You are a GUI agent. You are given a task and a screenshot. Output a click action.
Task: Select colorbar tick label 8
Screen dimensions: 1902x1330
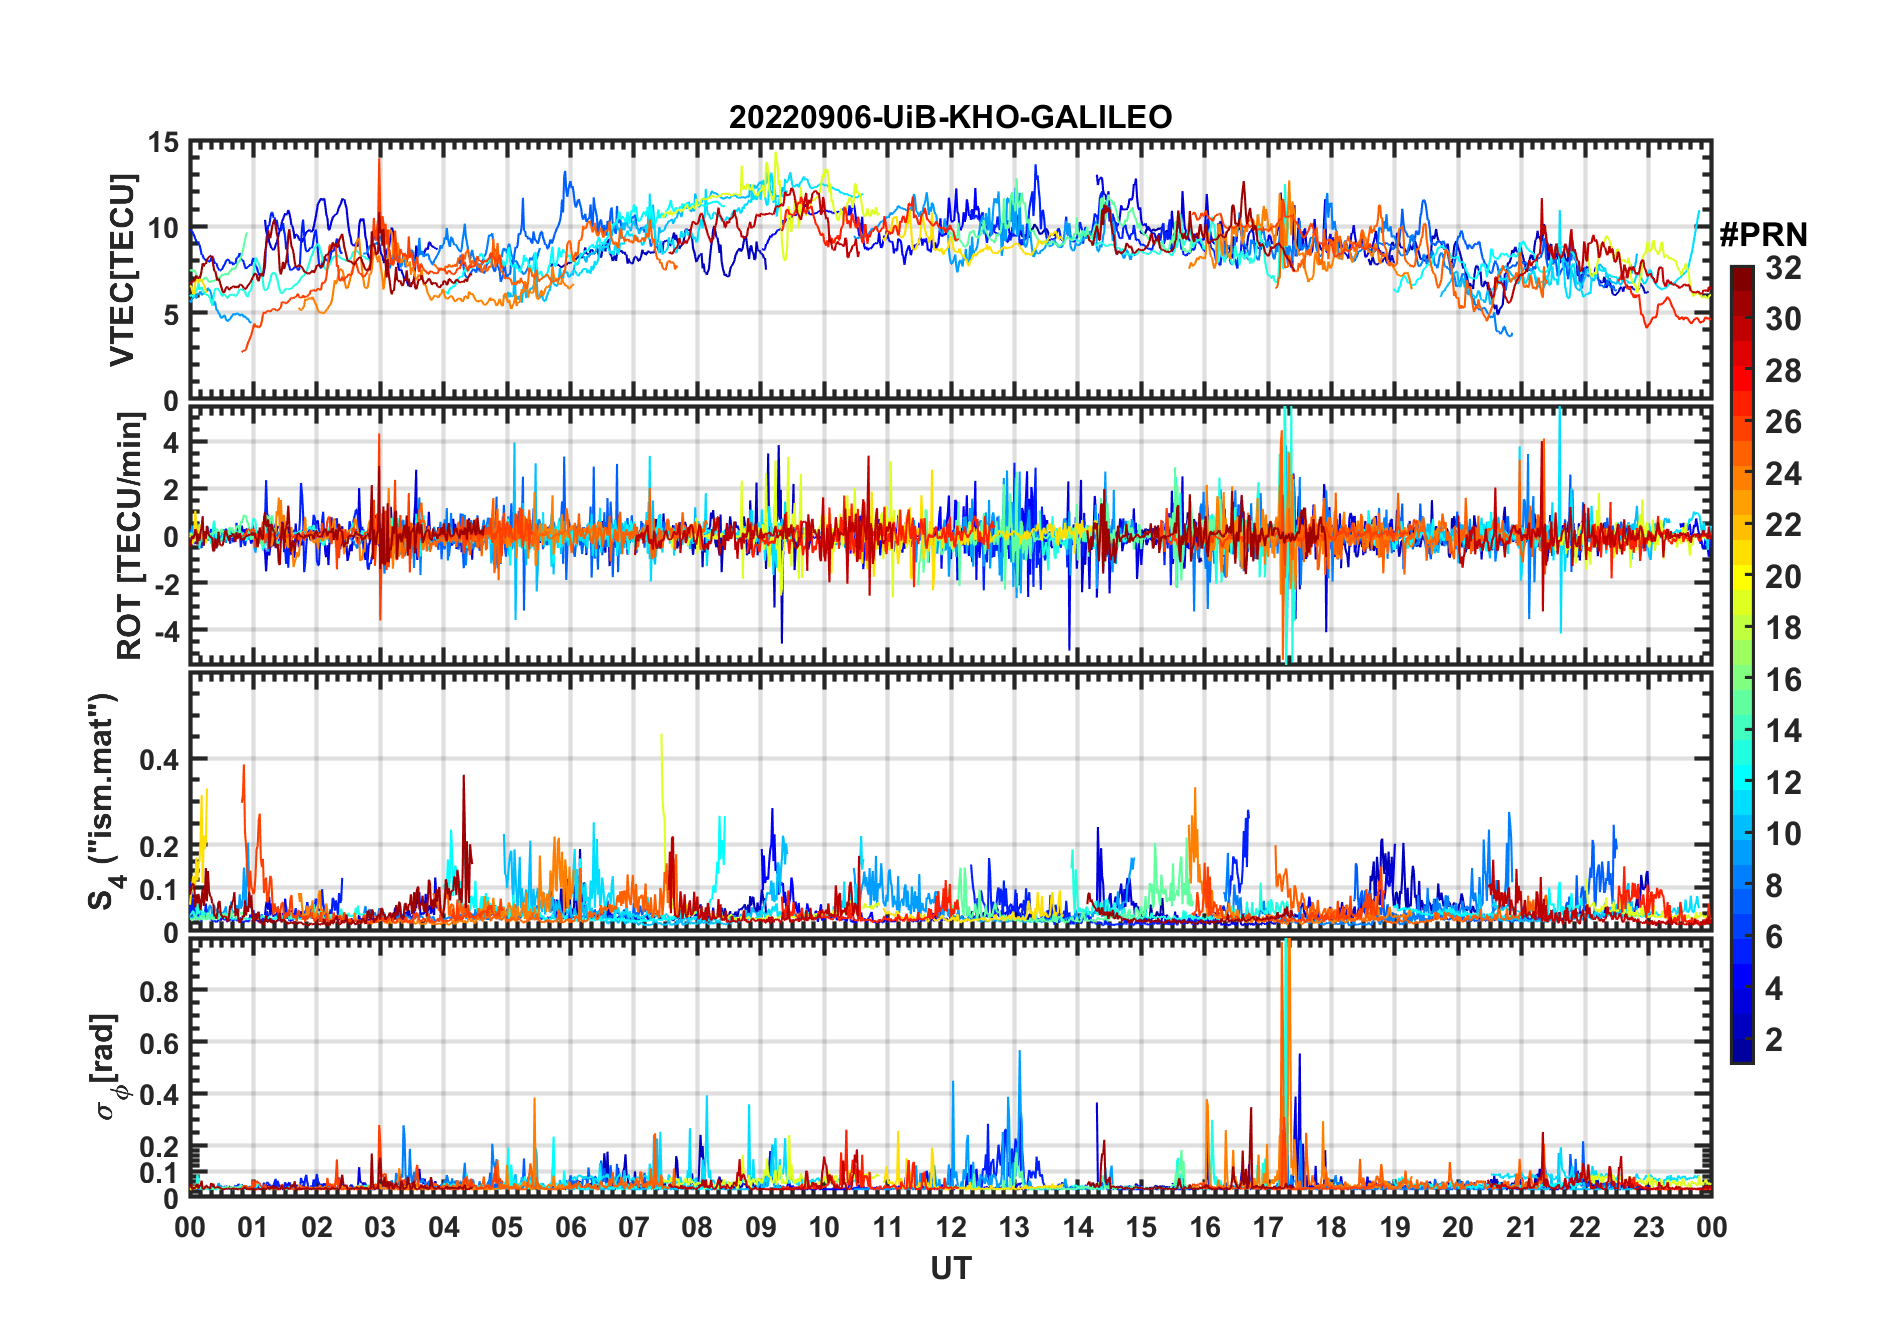point(1774,886)
